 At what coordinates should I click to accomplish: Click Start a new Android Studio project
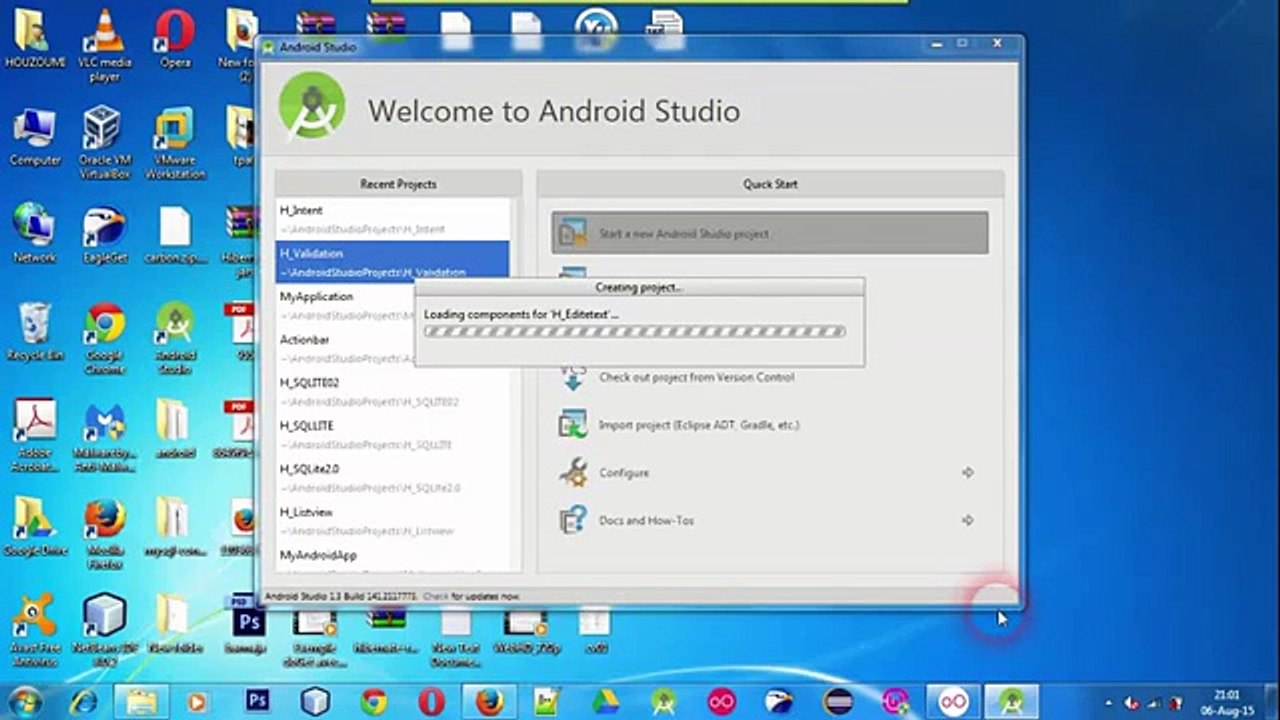click(770, 233)
